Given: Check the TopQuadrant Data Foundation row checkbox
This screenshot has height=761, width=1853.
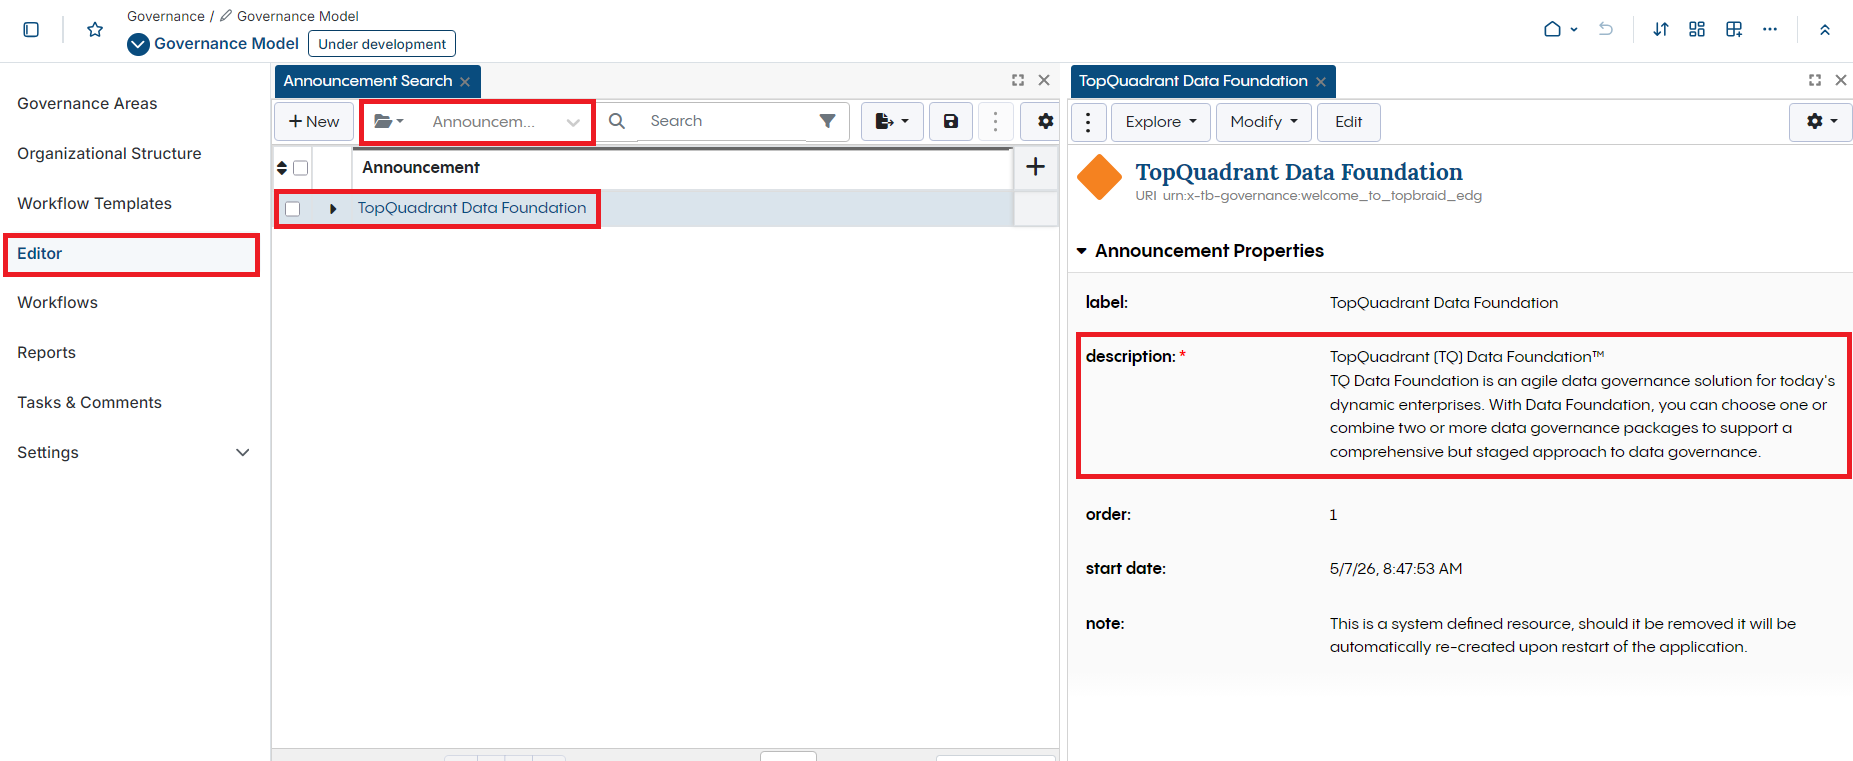Looking at the screenshot, I should click(x=292, y=209).
